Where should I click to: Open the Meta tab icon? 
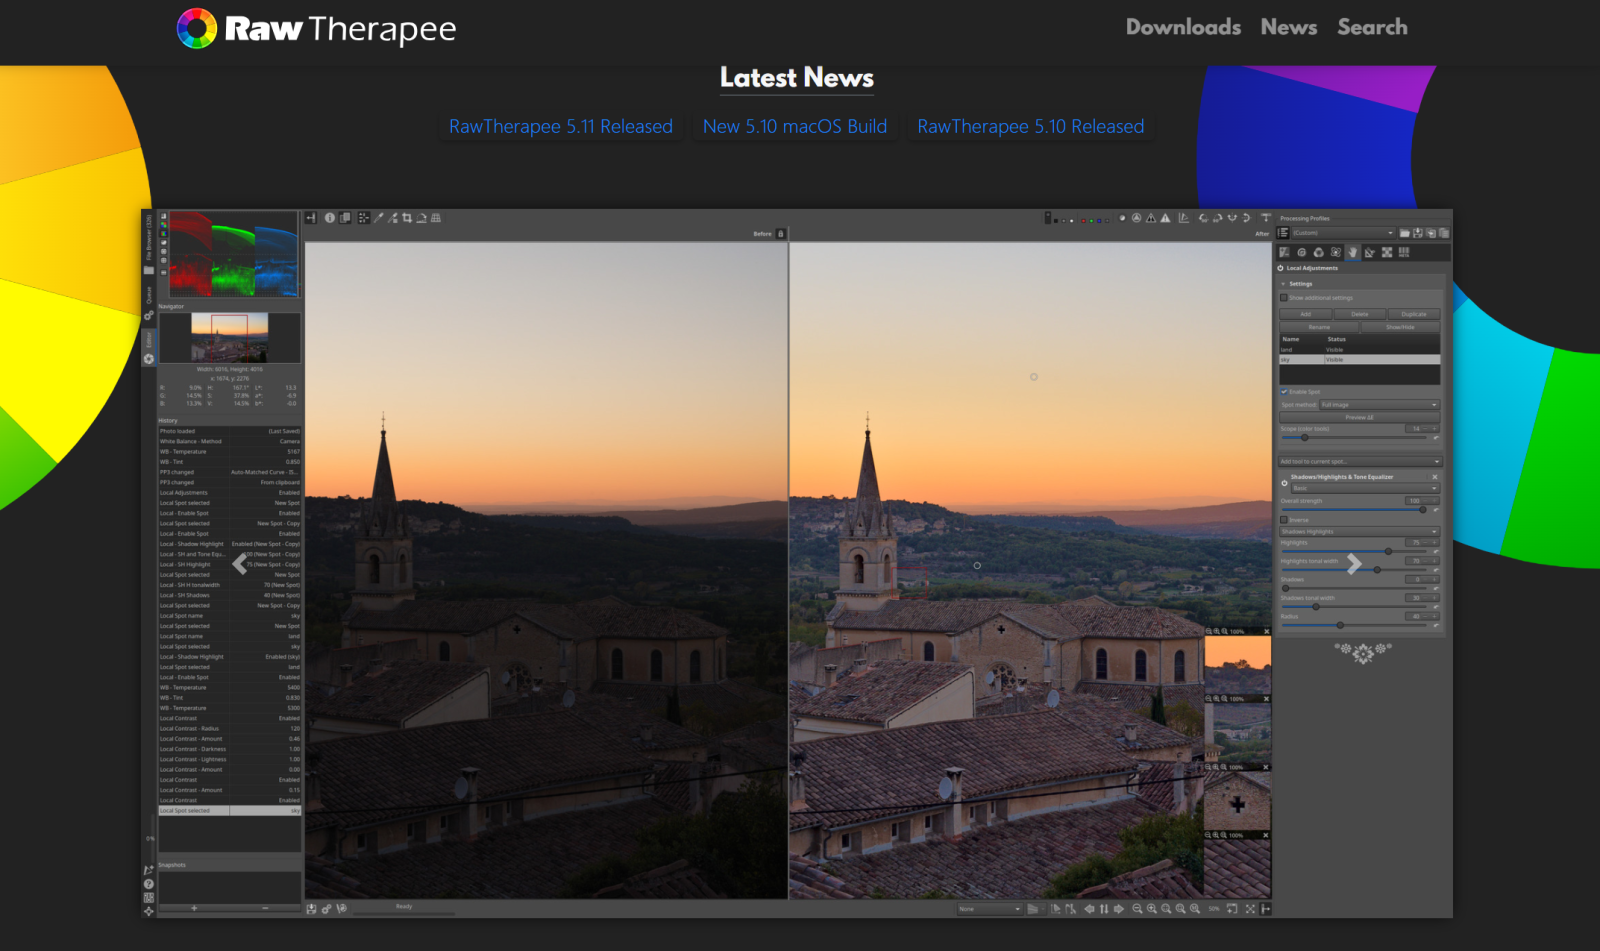point(1404,253)
